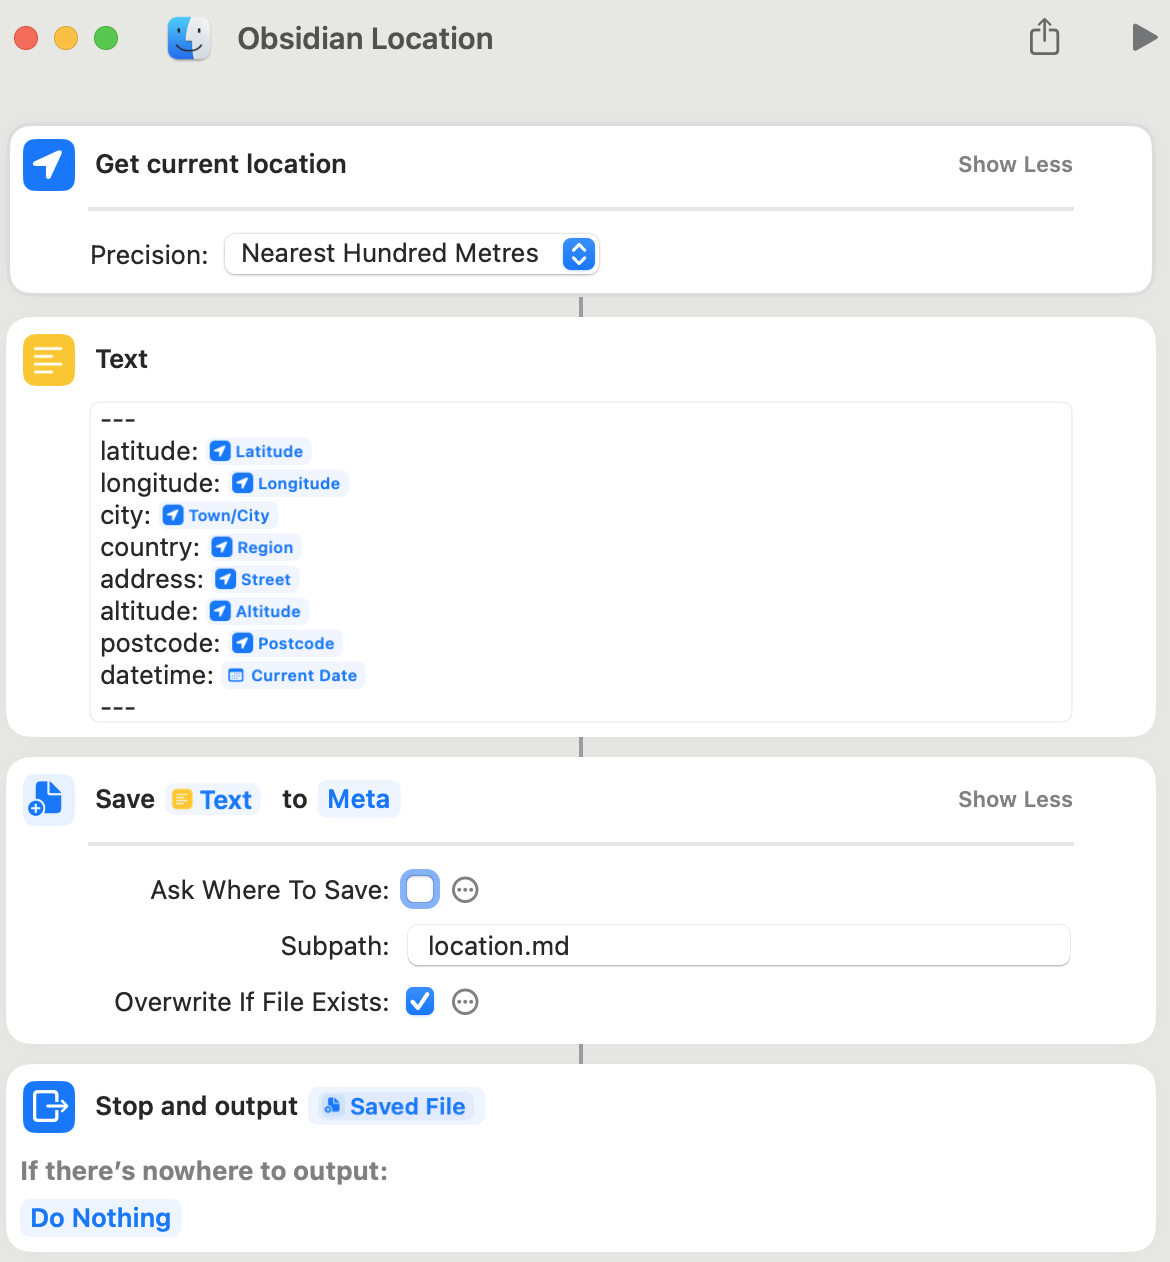1170x1262 pixels.
Task: Click the 'Text' action heading
Action: pyautogui.click(x=121, y=359)
